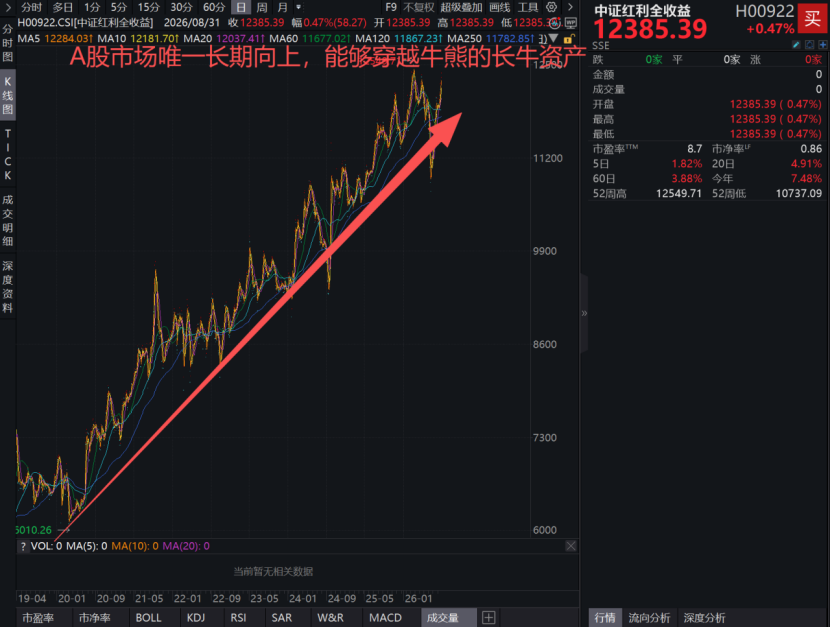Click the pencil edit icon beside SSE

[x=796, y=45]
